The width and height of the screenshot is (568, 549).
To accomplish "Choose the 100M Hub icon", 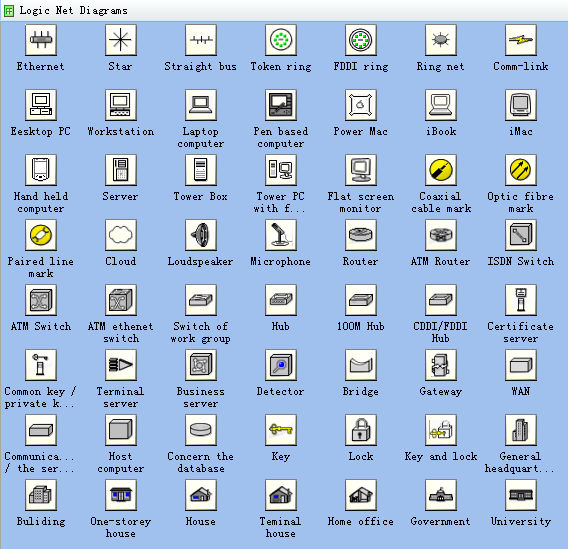I will pyautogui.click(x=361, y=300).
